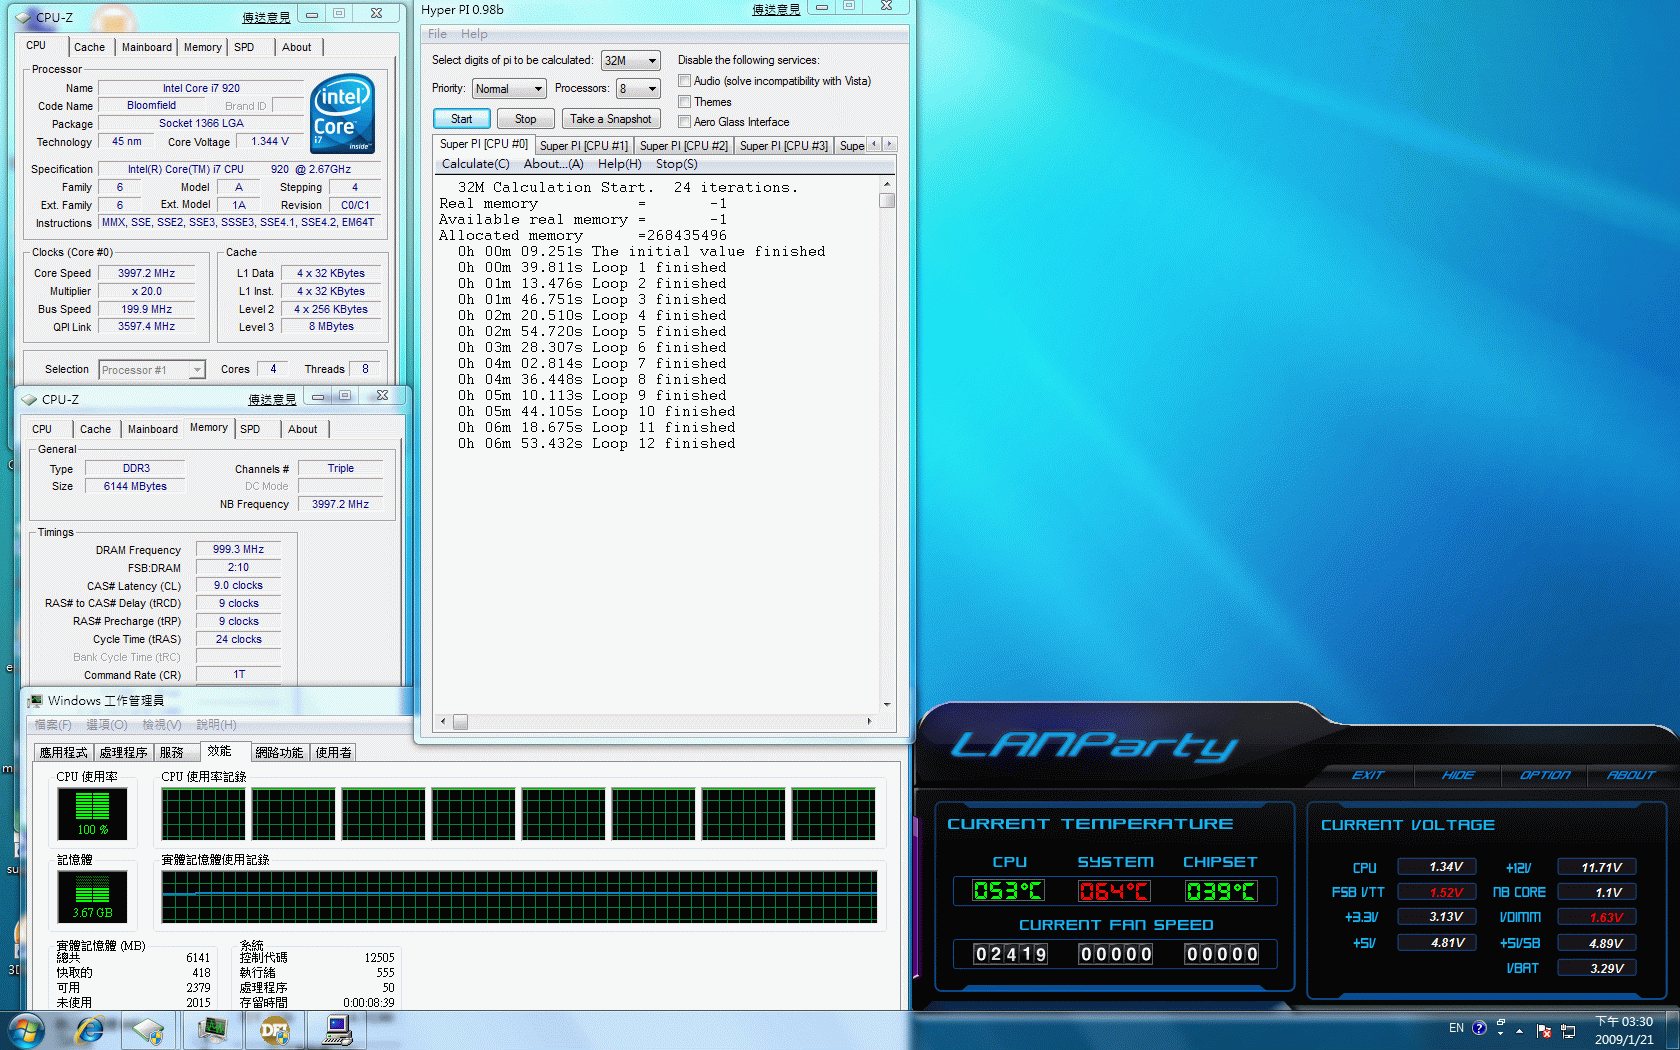Switch to Super PI [CPU #1] tab
The width and height of the screenshot is (1680, 1050).
(x=584, y=146)
